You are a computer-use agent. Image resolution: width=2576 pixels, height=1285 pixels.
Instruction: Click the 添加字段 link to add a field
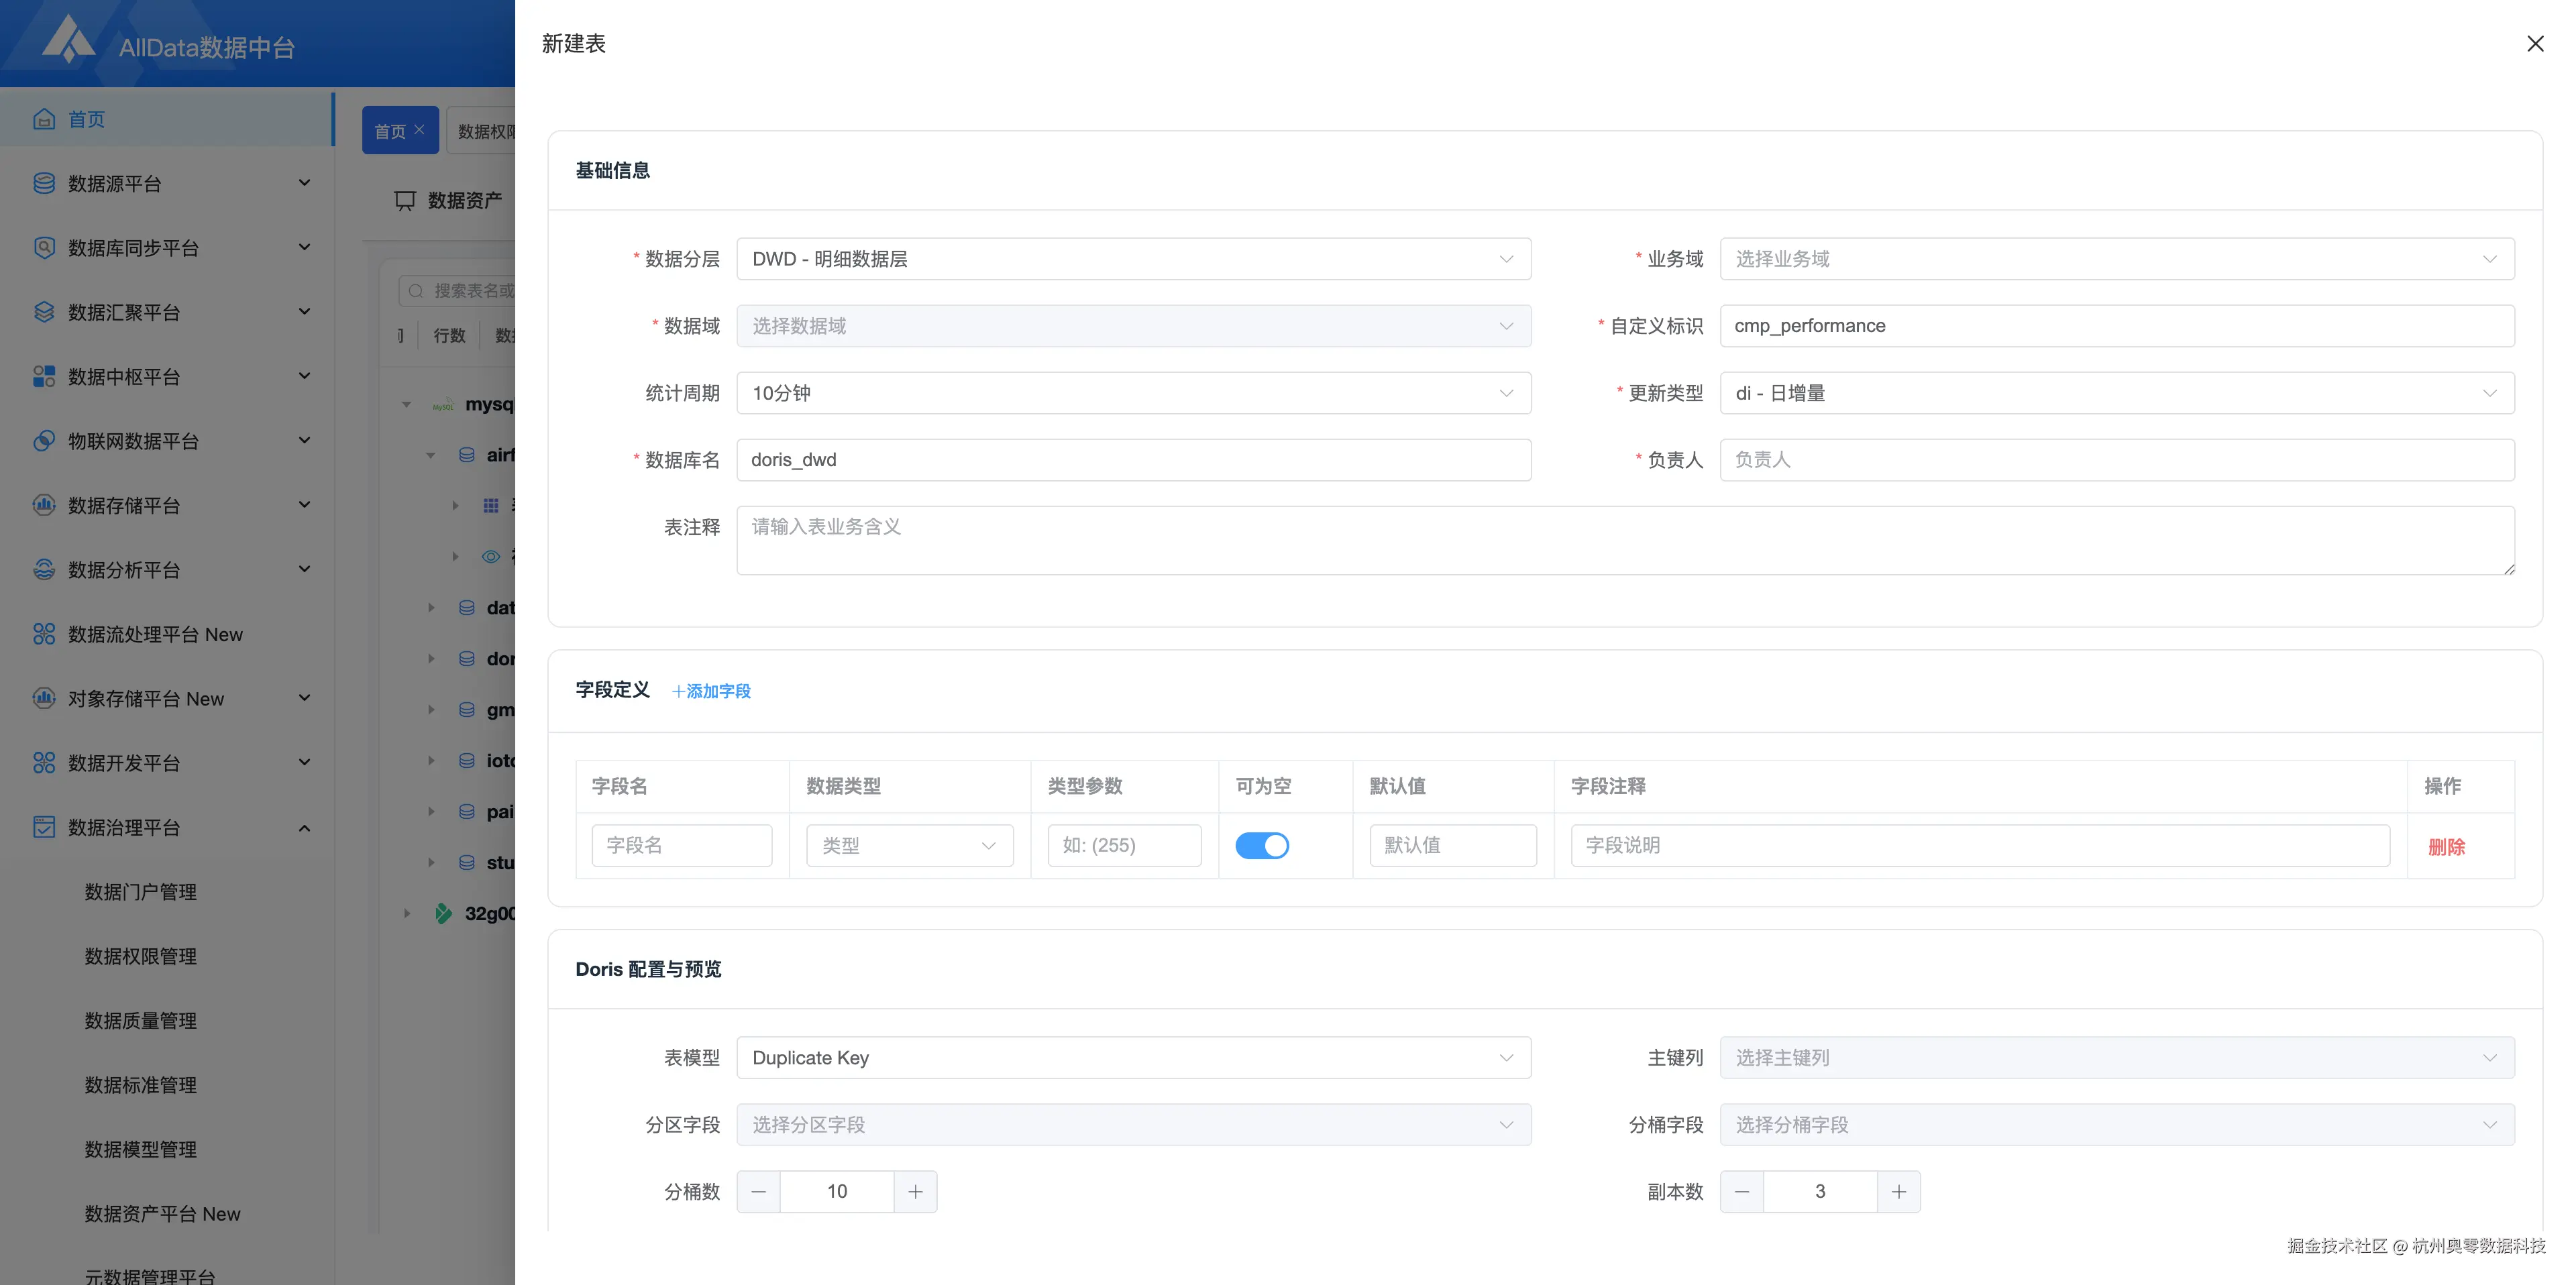coord(711,691)
